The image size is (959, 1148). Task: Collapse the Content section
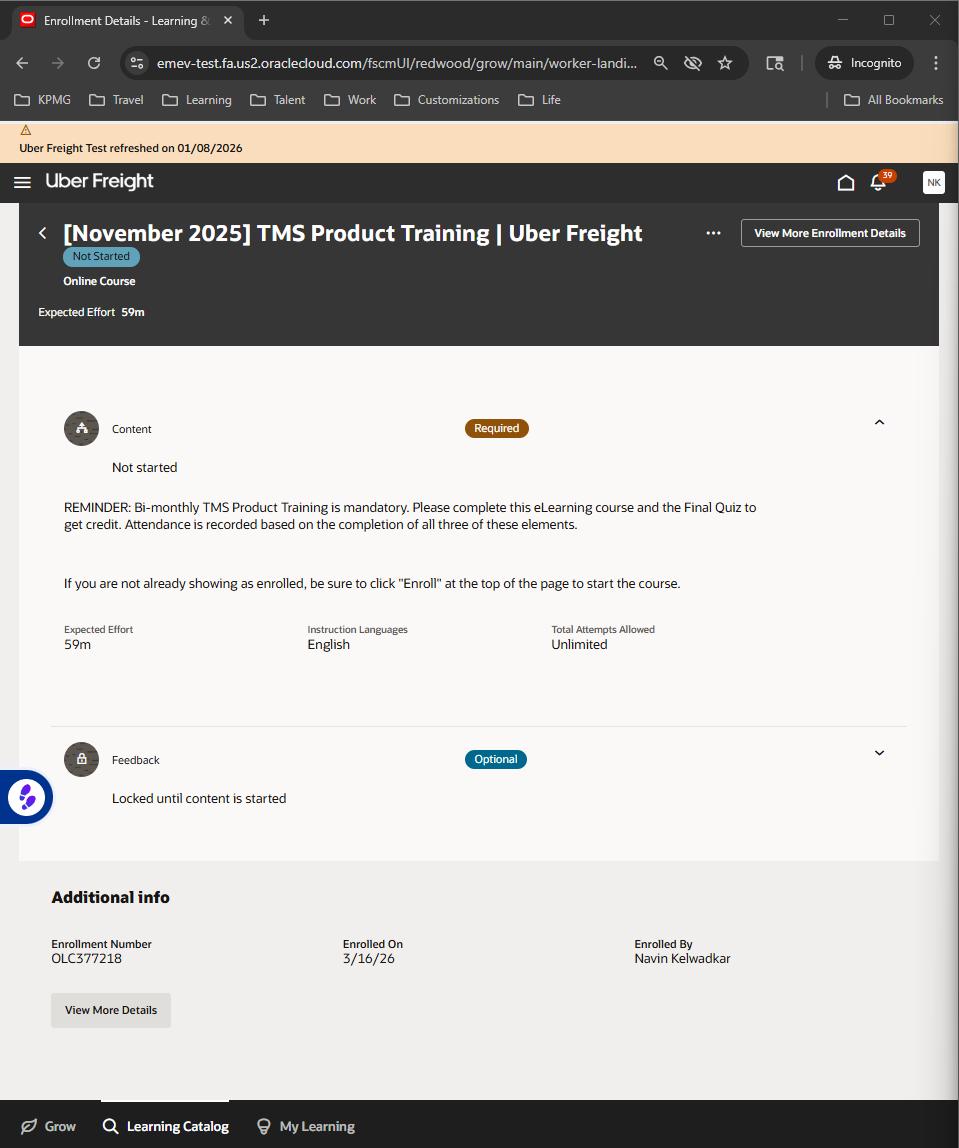coord(879,422)
